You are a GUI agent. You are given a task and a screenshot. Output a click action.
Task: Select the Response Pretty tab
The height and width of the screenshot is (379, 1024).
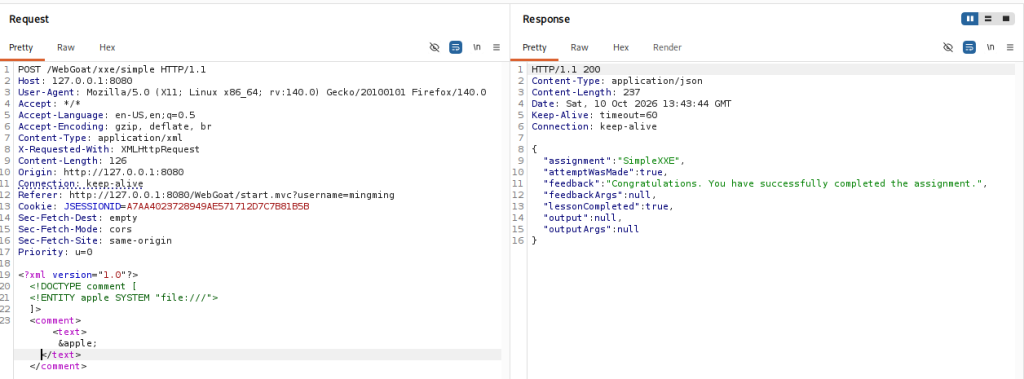(534, 48)
